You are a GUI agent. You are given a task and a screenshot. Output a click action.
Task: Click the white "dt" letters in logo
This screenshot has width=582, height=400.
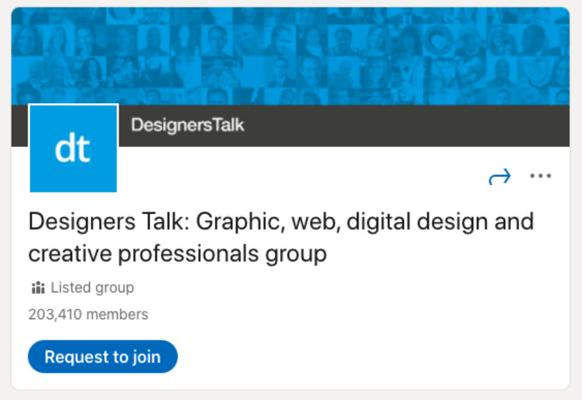click(x=72, y=148)
